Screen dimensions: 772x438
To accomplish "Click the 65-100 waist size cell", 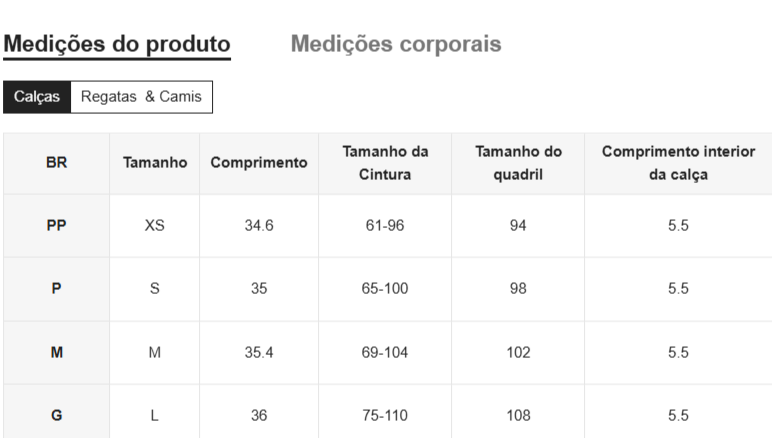I will [385, 289].
